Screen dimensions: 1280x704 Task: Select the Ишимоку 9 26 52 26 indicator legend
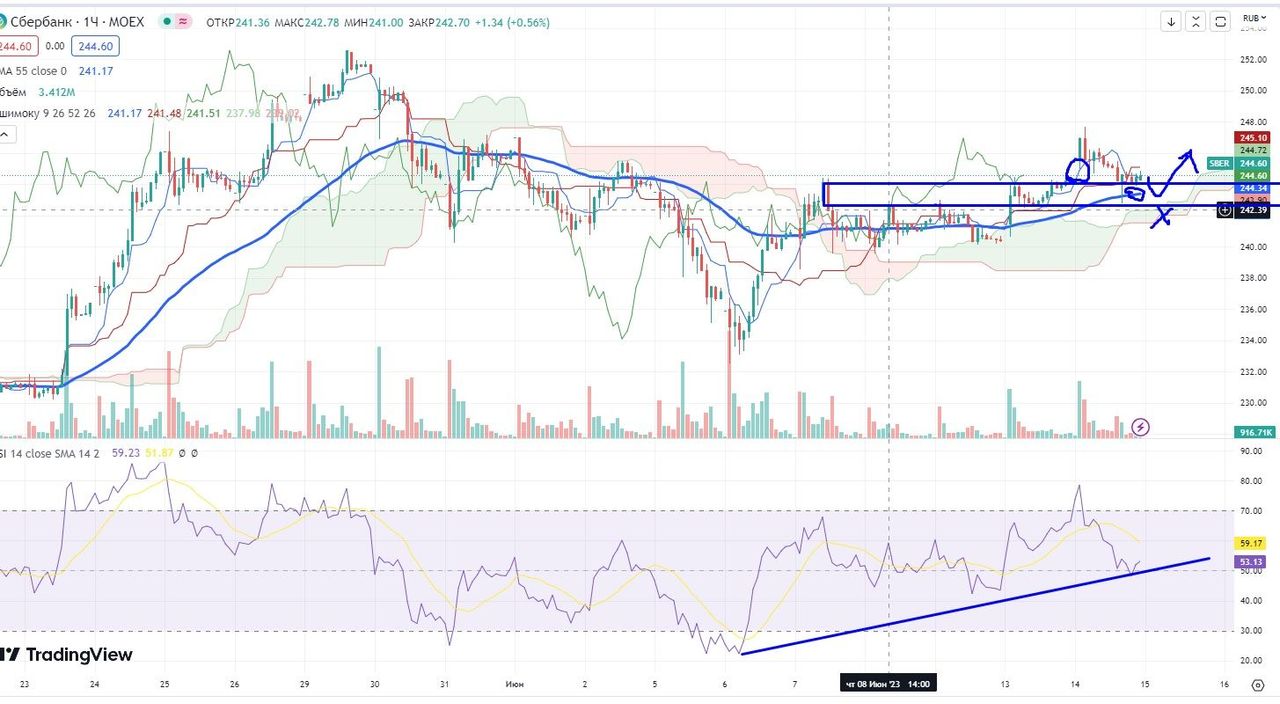click(48, 113)
